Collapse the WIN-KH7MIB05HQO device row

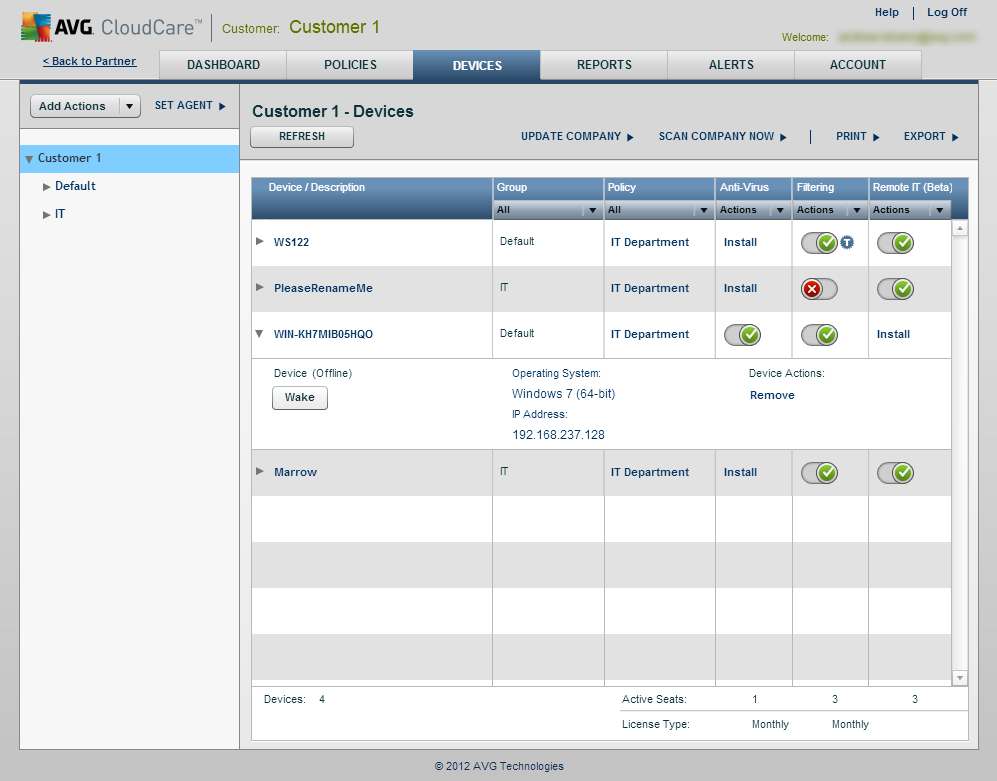coord(259,333)
